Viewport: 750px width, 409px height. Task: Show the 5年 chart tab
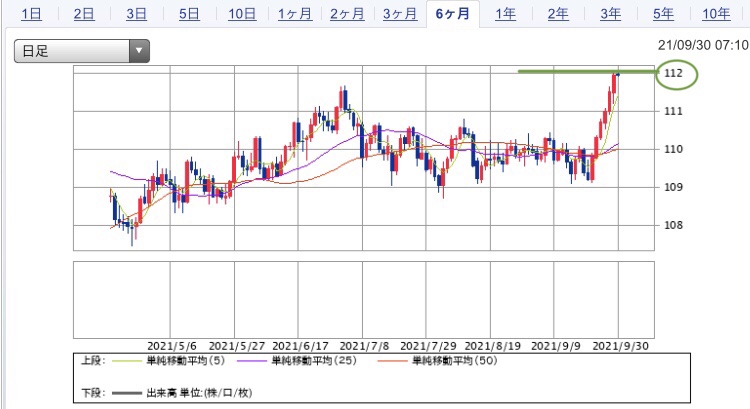[662, 14]
